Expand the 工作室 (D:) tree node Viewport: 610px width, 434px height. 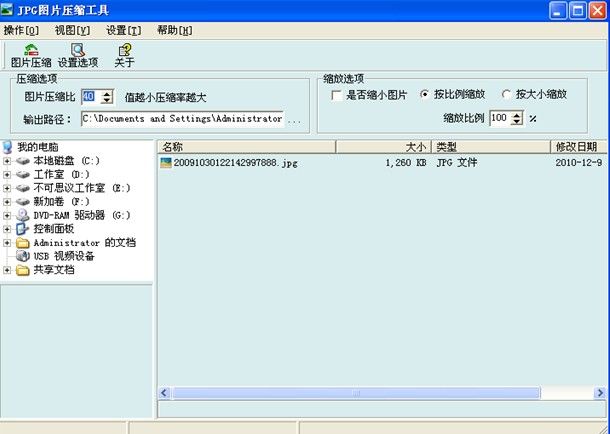point(7,174)
